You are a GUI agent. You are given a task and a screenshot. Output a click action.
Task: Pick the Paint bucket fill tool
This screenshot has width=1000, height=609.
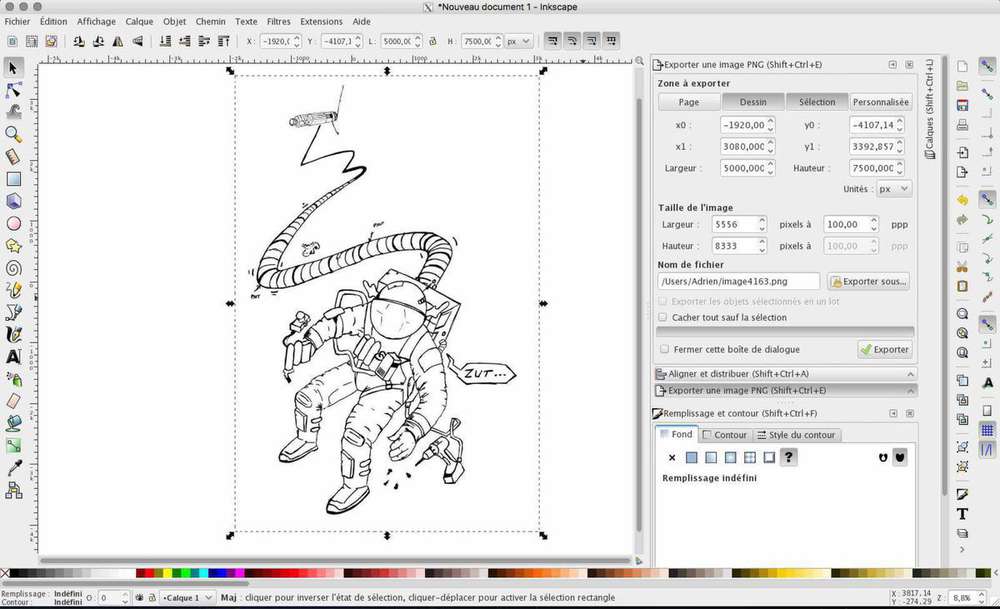click(x=13, y=423)
